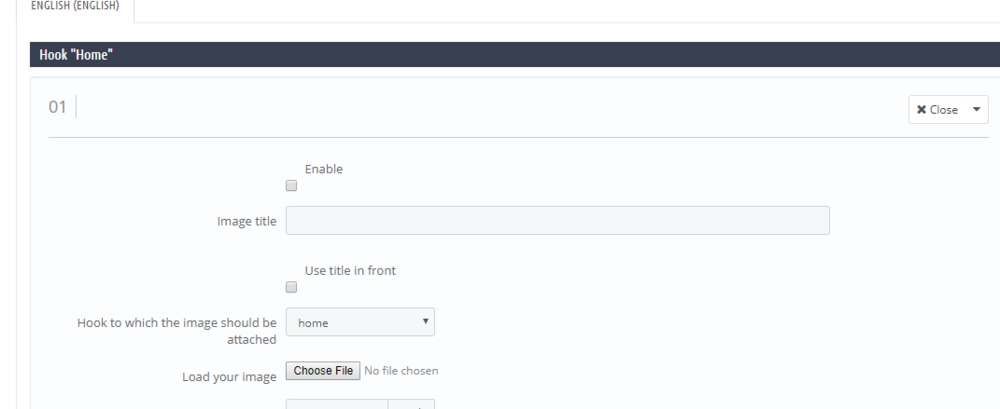Click the arrow on the home select
This screenshot has width=1000, height=409.
pos(426,321)
